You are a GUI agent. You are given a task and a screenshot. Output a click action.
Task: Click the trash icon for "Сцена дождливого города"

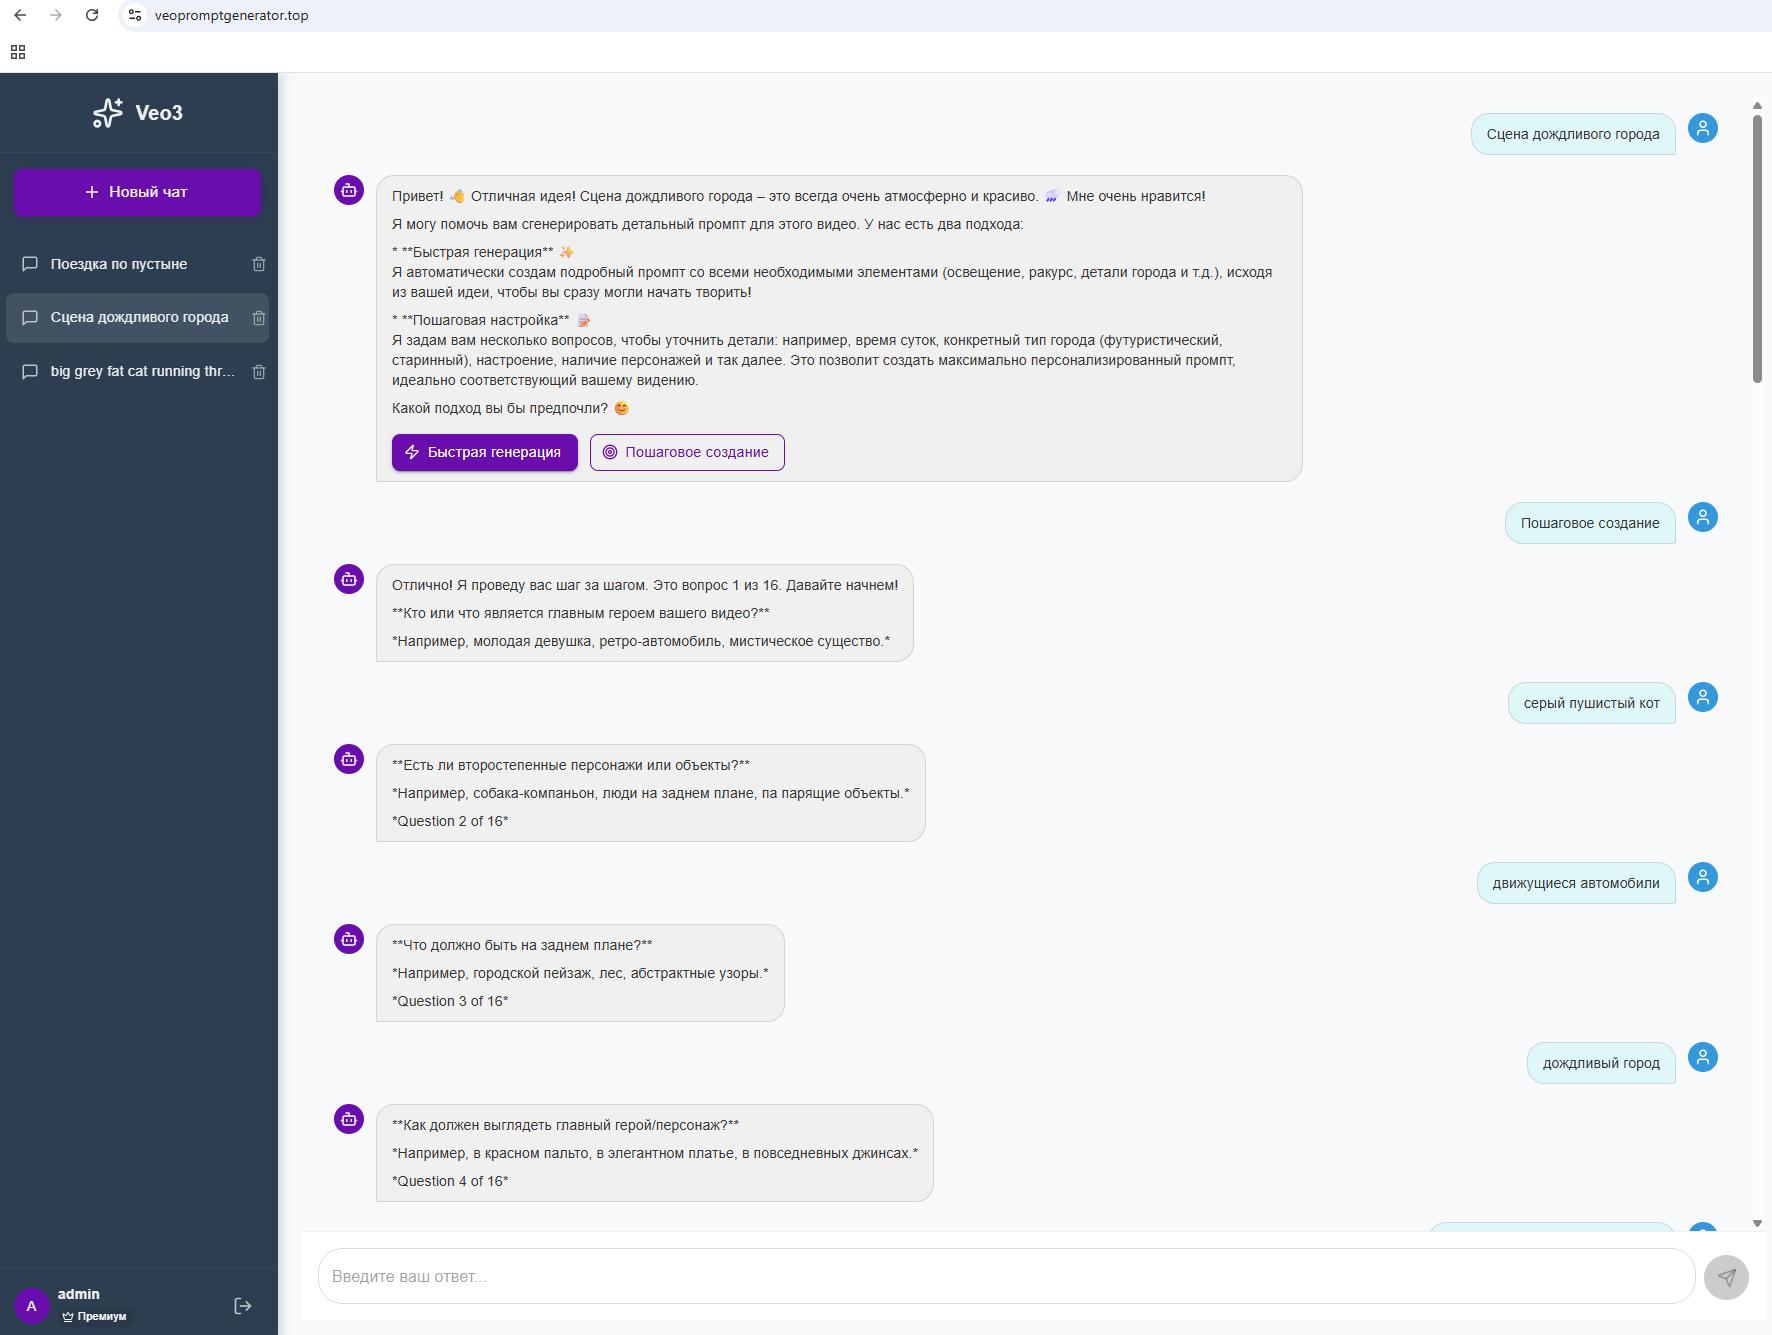coord(259,317)
